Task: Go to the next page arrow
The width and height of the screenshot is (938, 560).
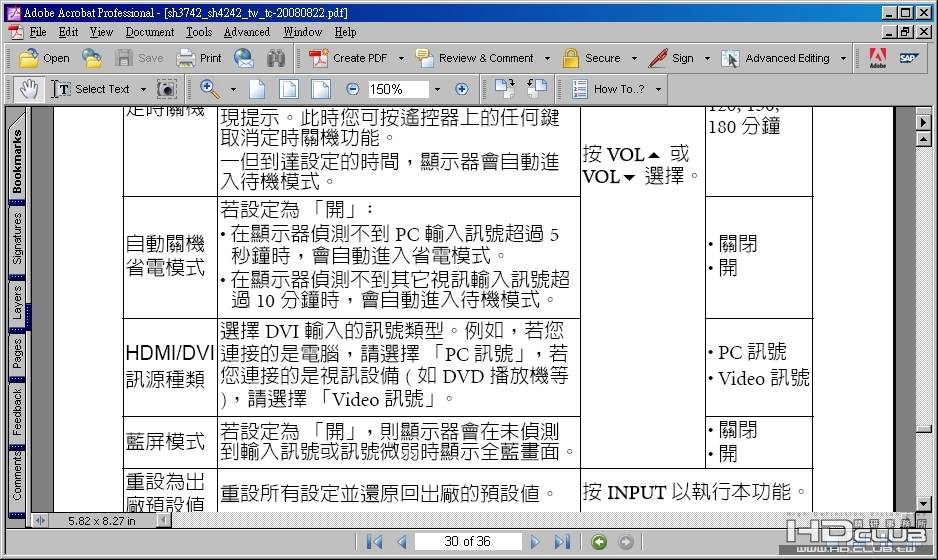Action: click(x=535, y=542)
